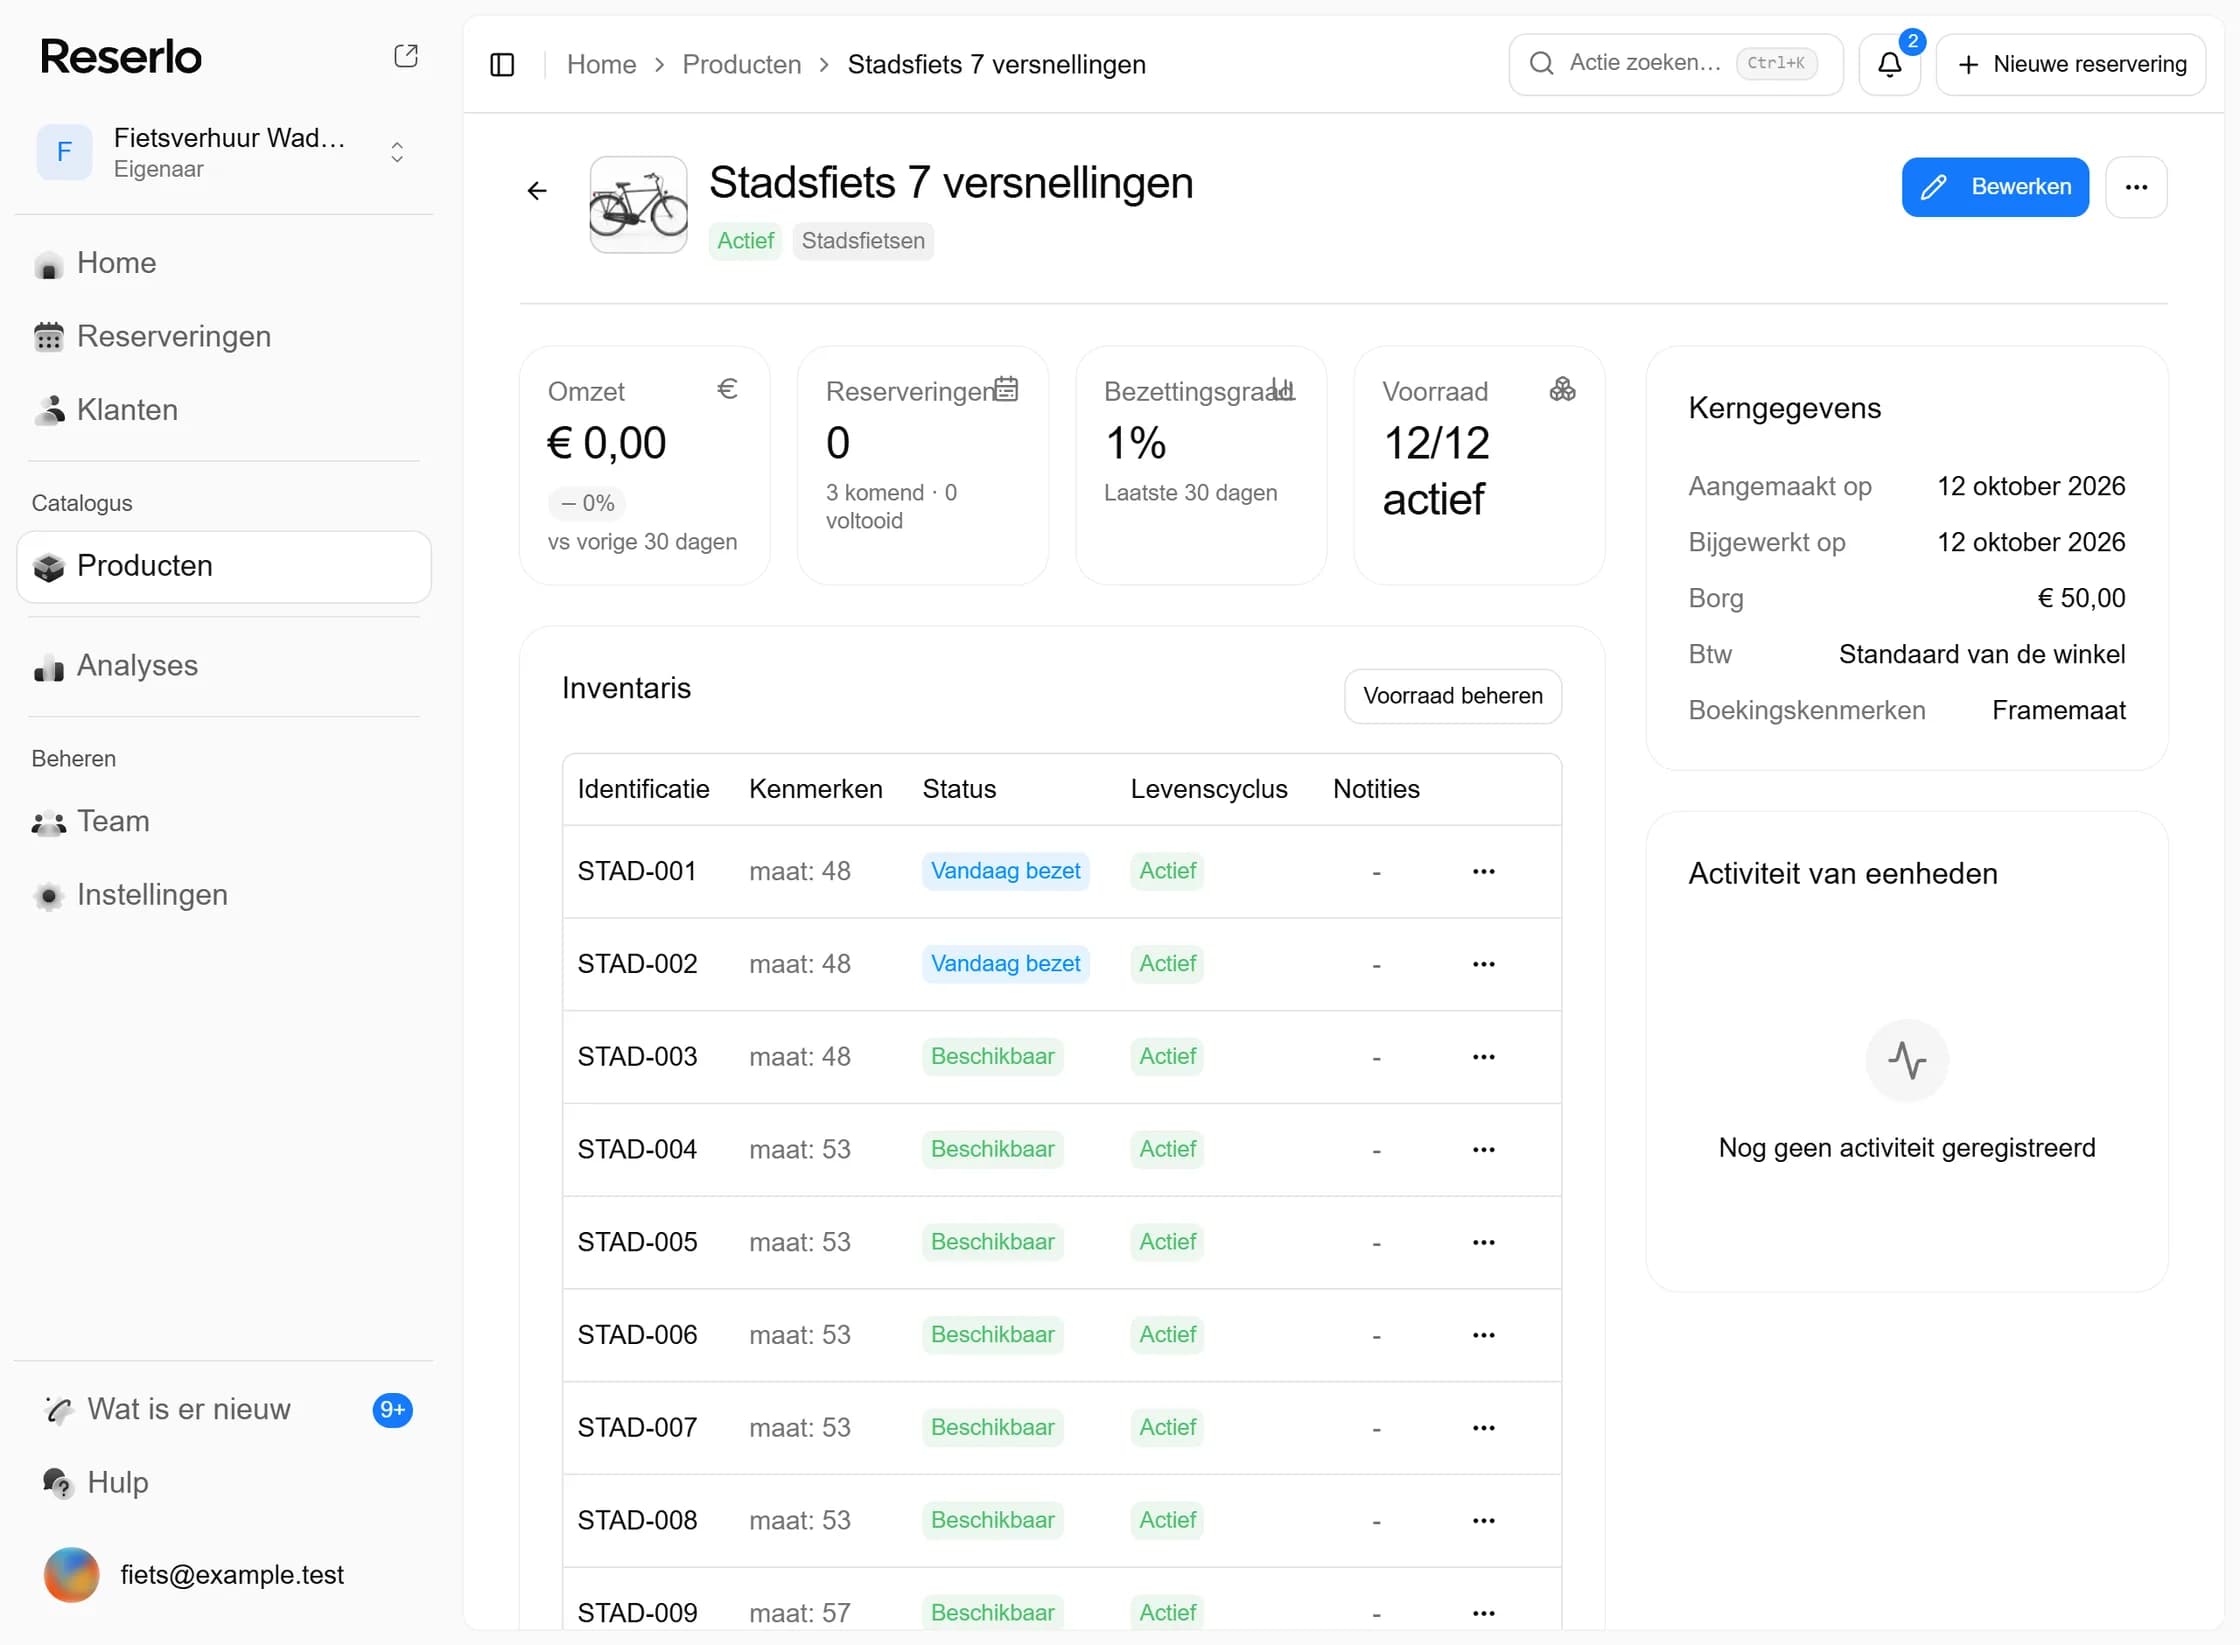Image resolution: width=2240 pixels, height=1645 pixels.
Task: Open Team in the sidebar
Action: pyautogui.click(x=224, y=822)
